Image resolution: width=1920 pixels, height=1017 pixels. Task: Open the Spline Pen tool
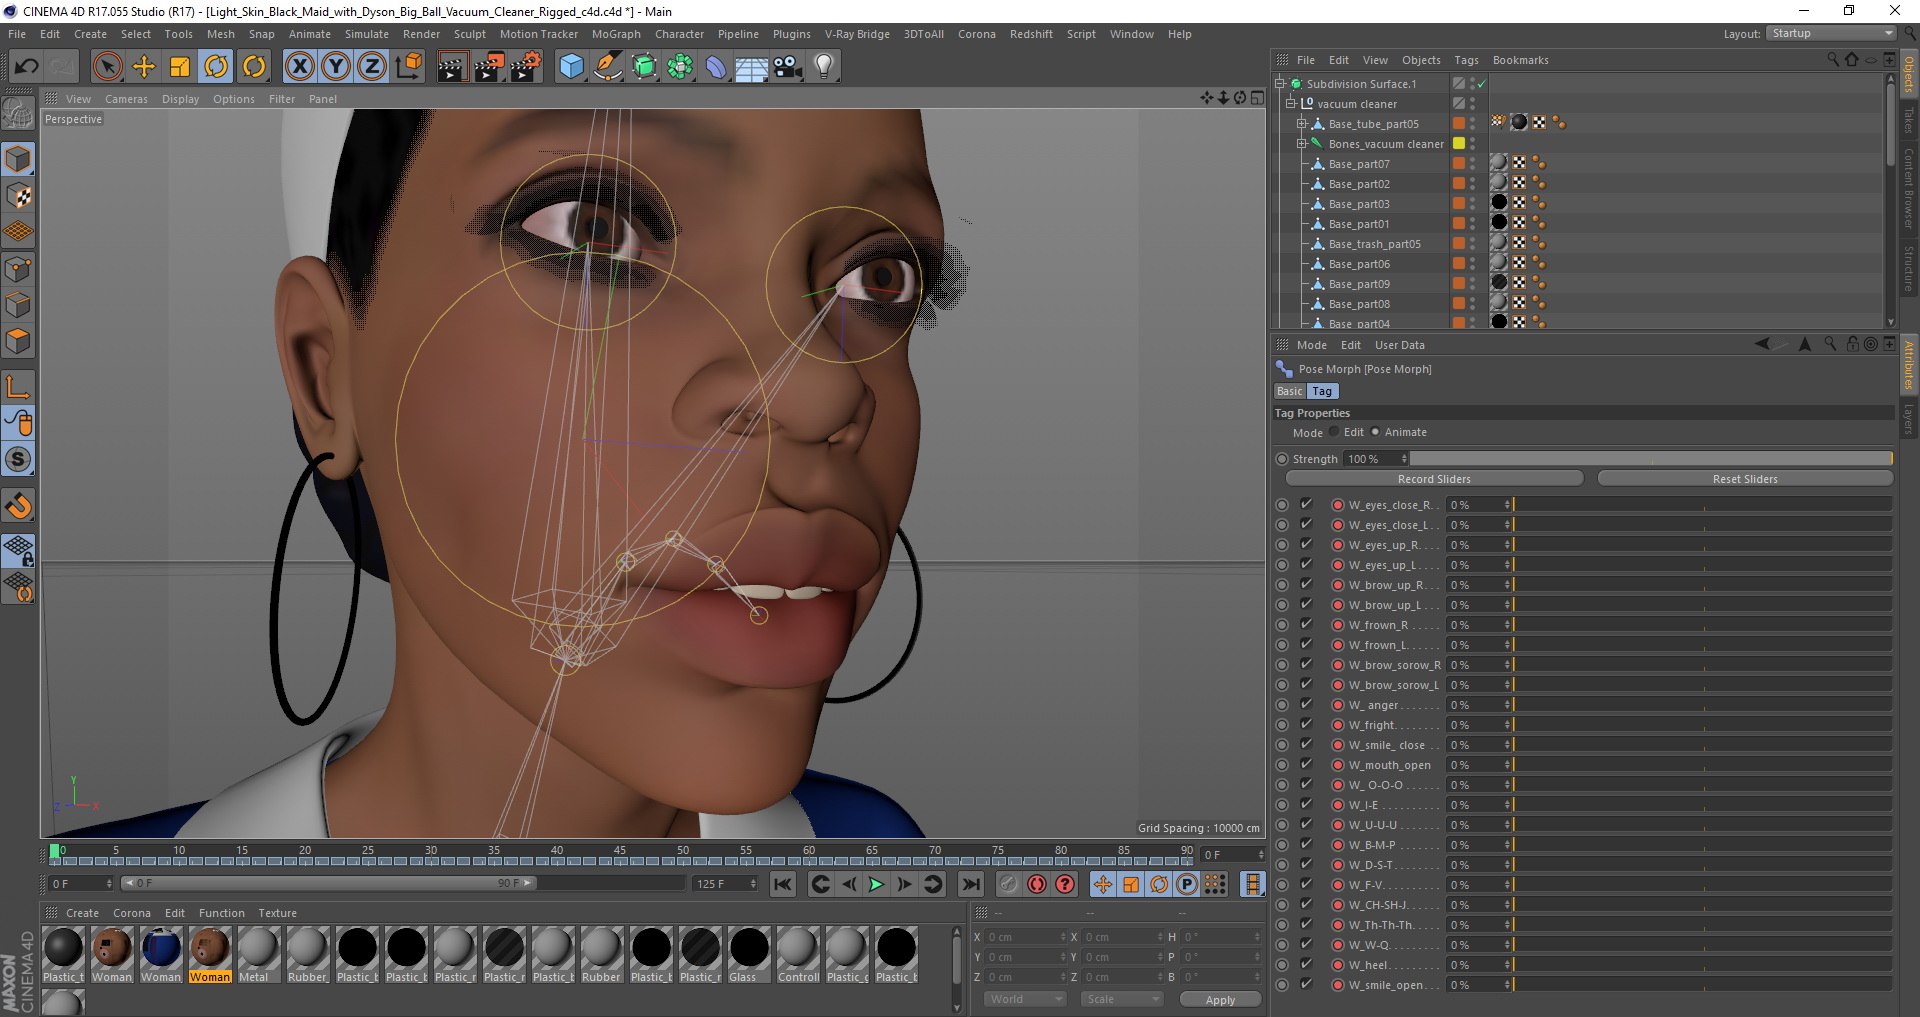(607, 67)
